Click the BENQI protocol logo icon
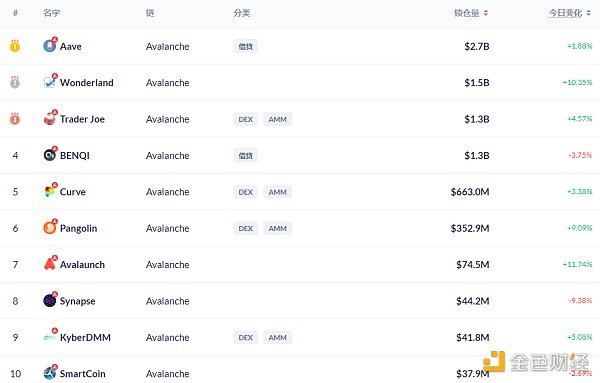The width and height of the screenshot is (600, 383). tap(49, 155)
